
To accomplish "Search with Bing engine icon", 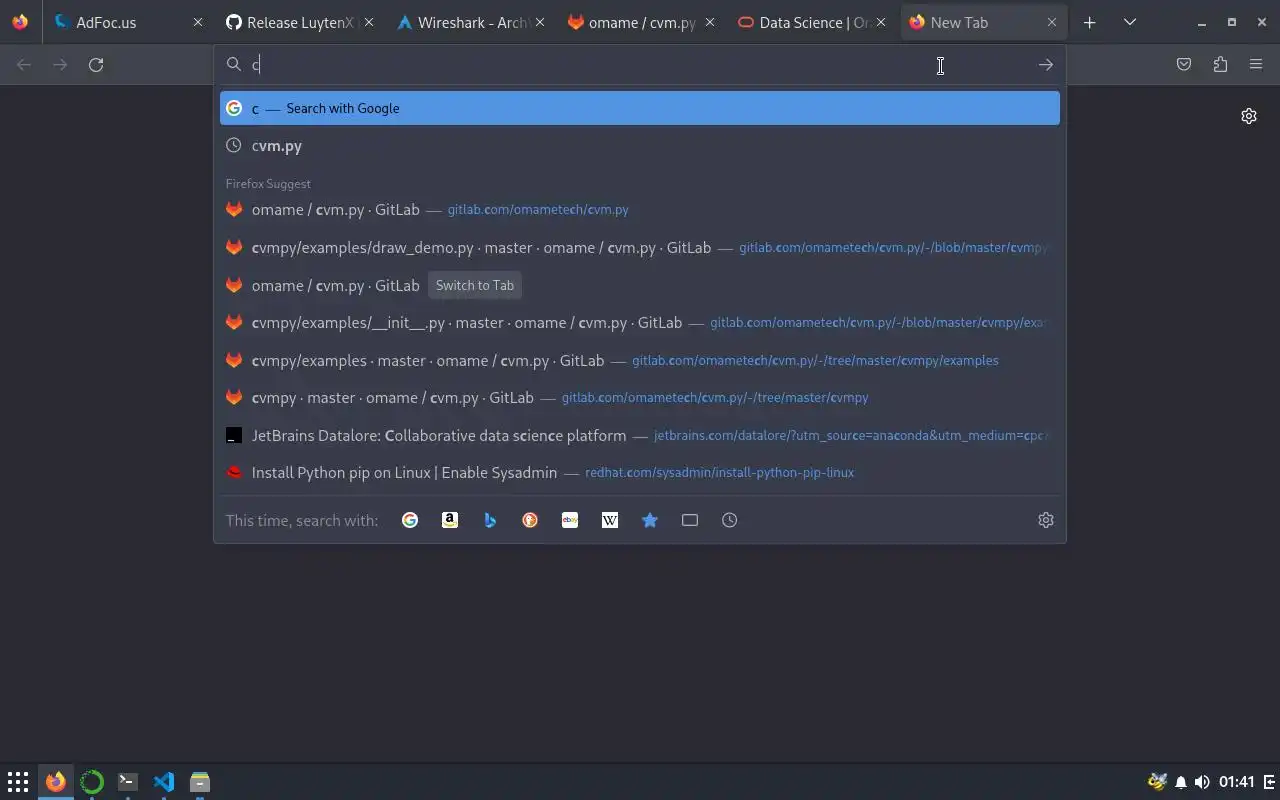I will (x=490, y=520).
